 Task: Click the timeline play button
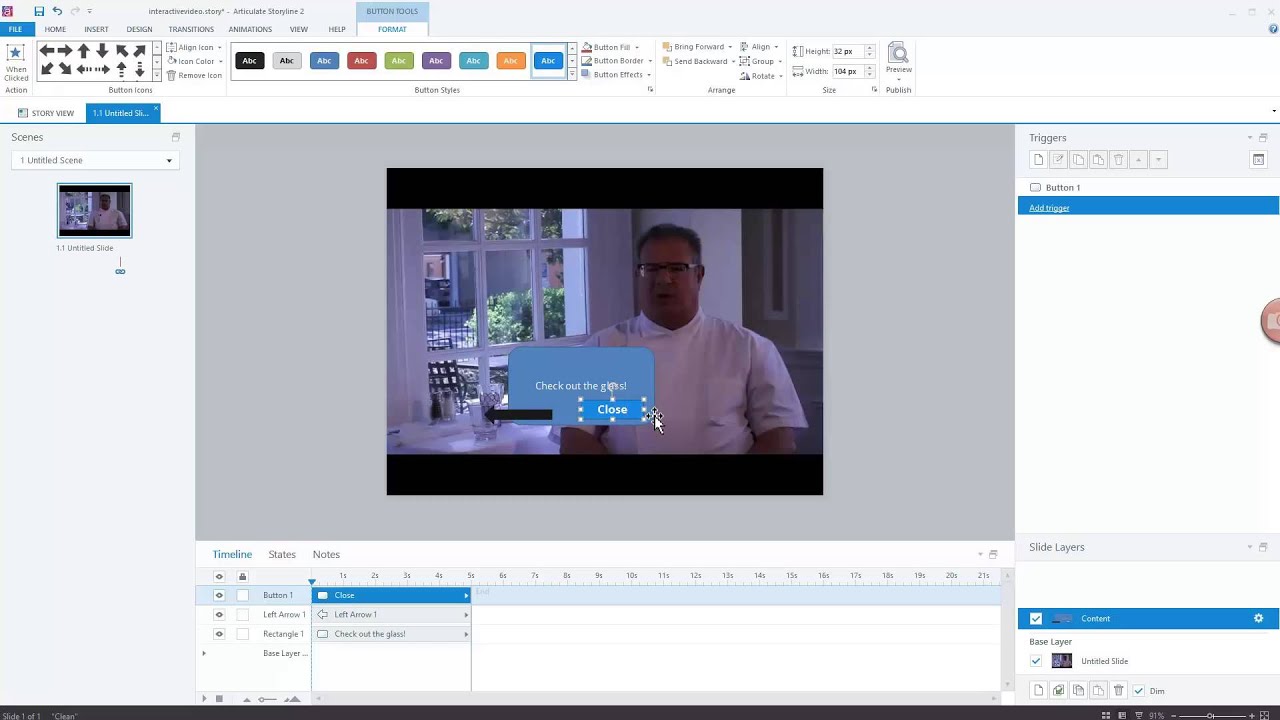point(204,699)
